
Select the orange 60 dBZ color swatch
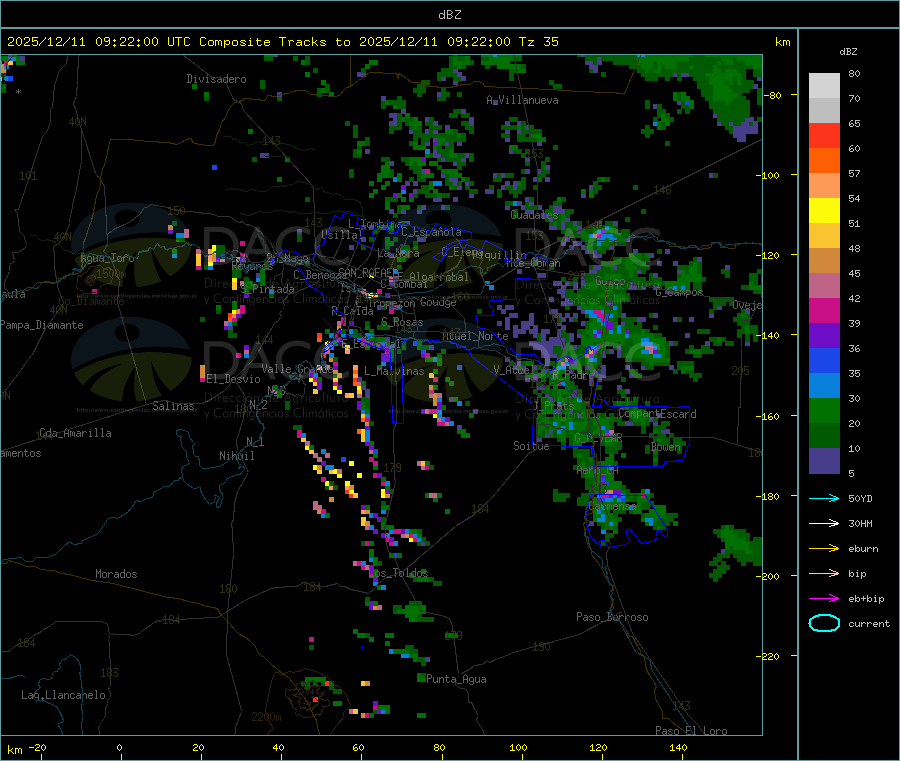tap(824, 161)
